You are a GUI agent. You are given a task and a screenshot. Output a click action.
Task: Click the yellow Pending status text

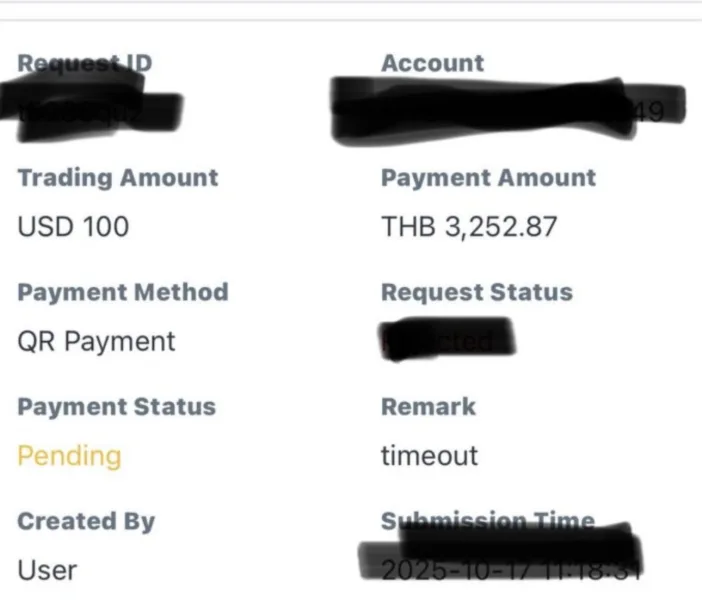click(x=69, y=456)
